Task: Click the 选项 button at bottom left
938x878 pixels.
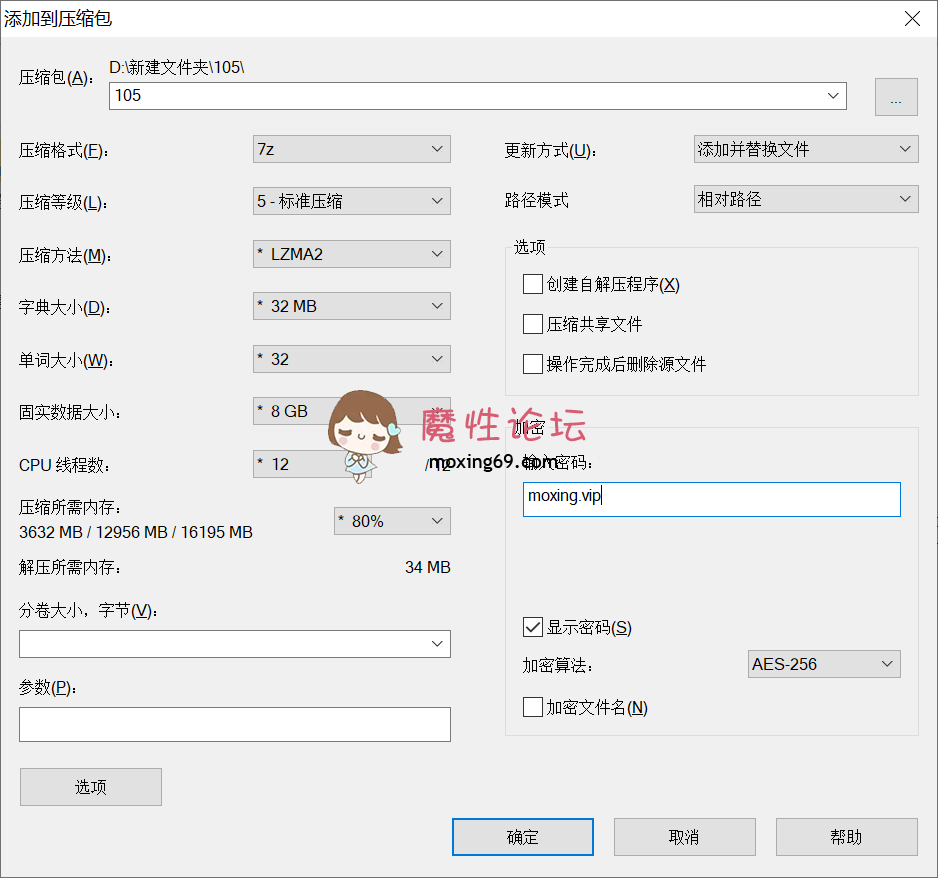Action: coord(90,787)
